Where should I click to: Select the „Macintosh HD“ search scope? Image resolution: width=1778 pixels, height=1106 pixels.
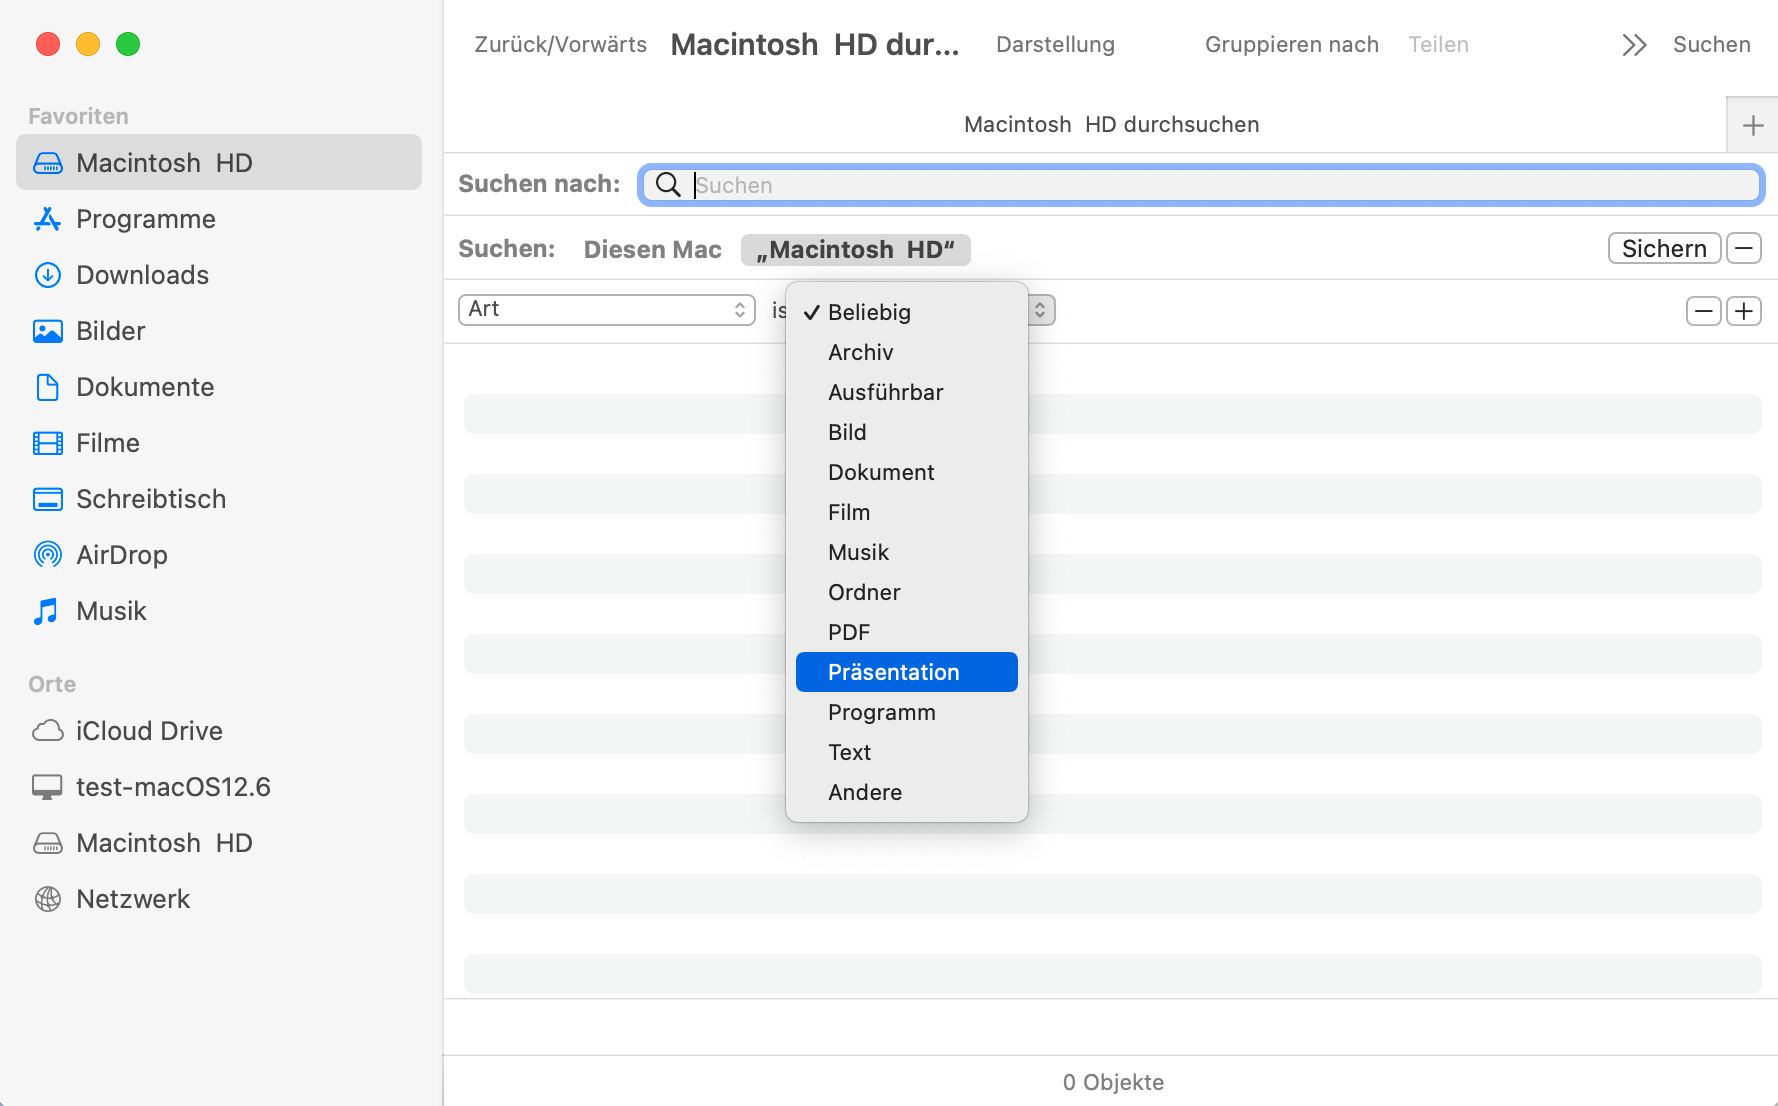(x=855, y=249)
